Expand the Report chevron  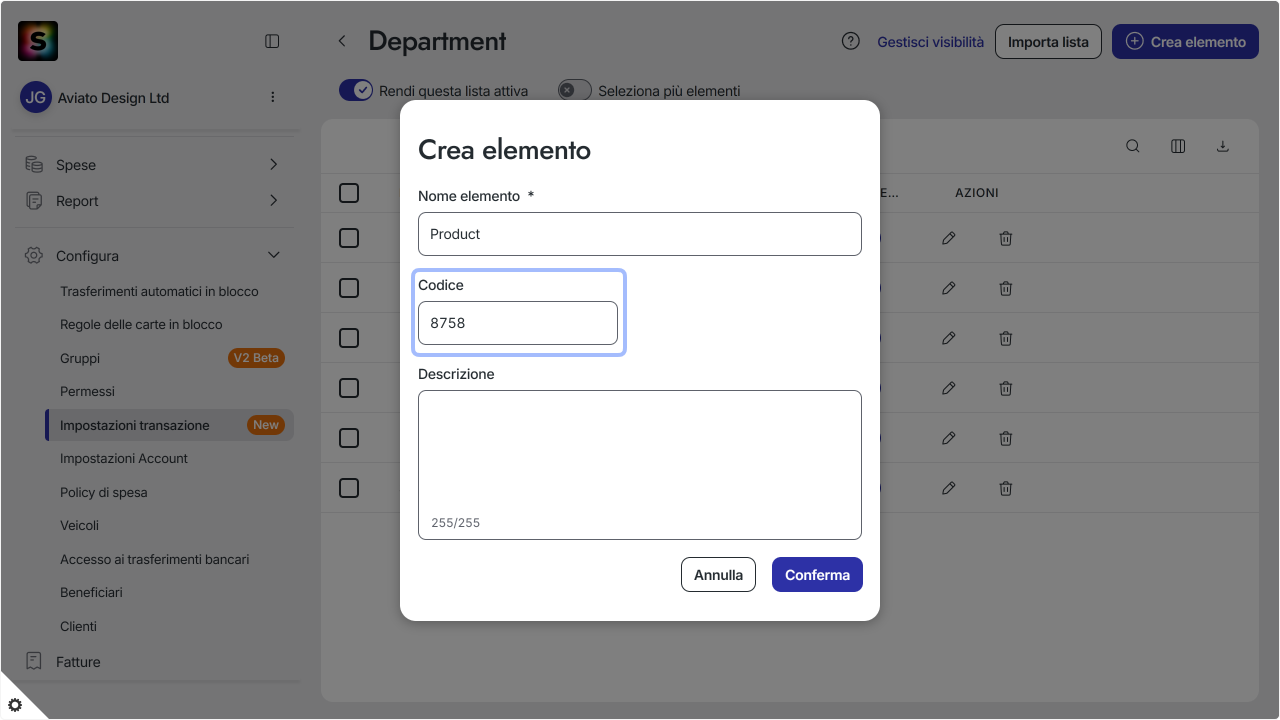click(x=274, y=200)
